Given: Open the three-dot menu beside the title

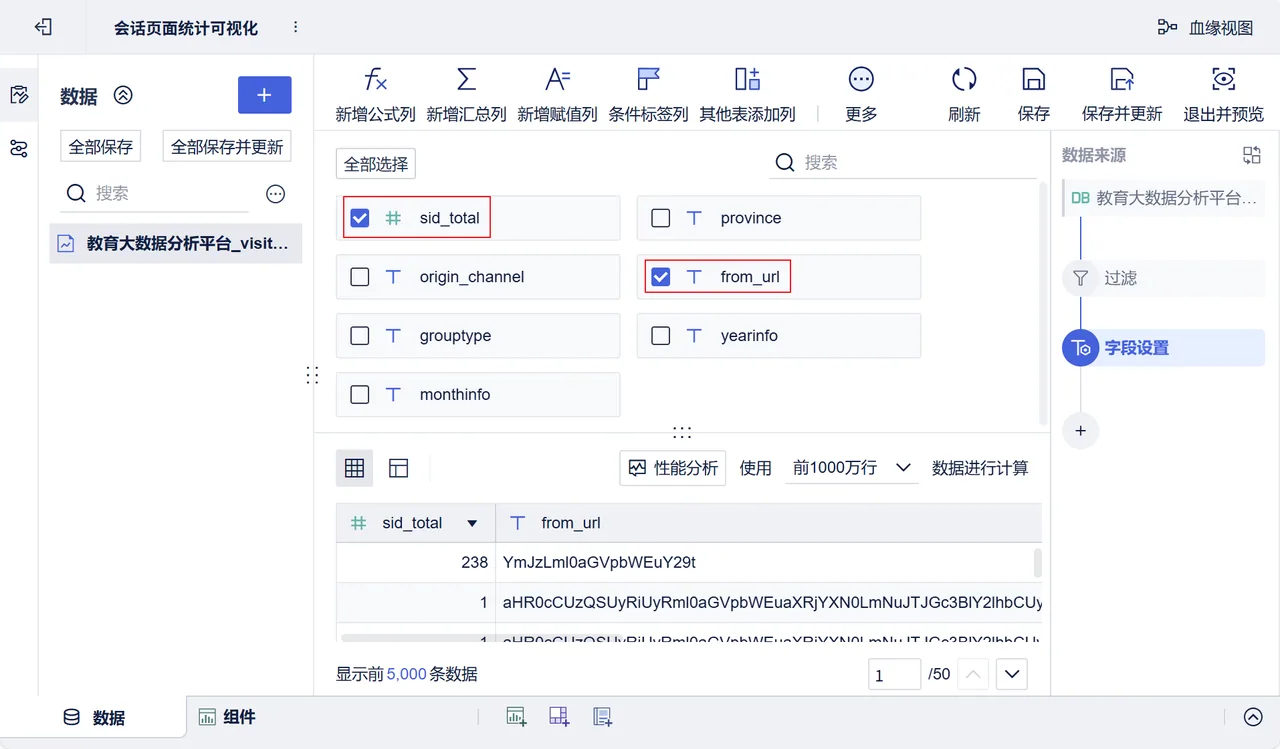Looking at the screenshot, I should pos(296,27).
